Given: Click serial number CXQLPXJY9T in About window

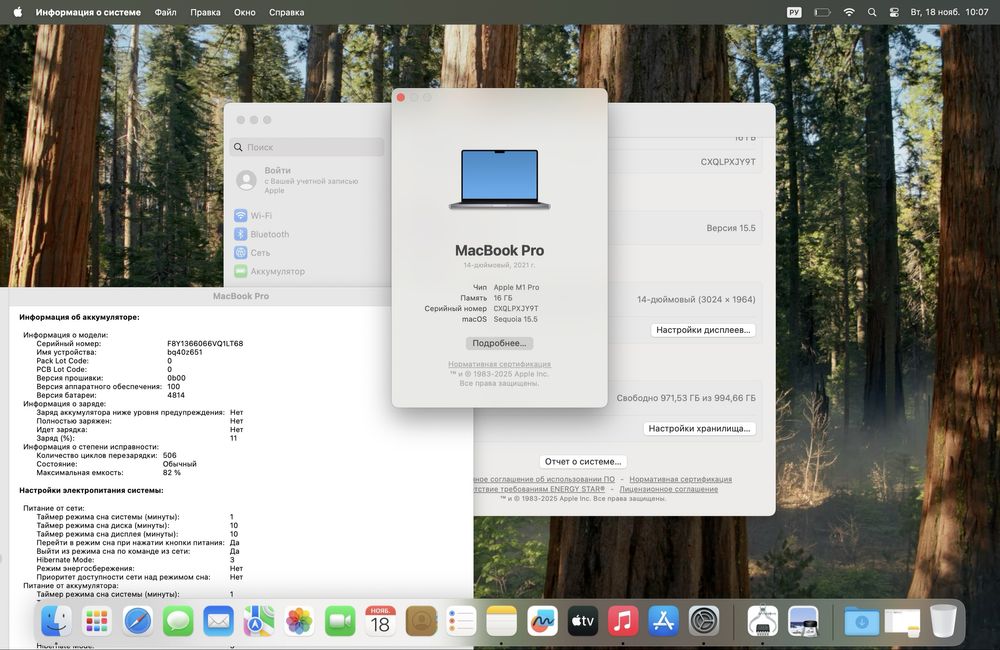Looking at the screenshot, I should coord(516,308).
